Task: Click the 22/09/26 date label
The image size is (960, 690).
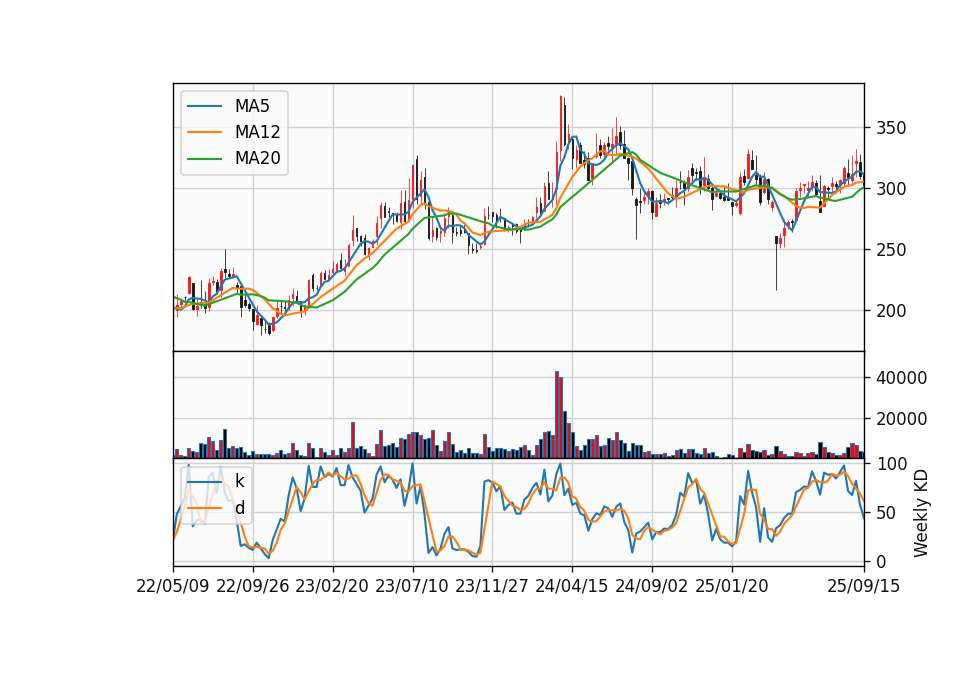Action: [253, 586]
